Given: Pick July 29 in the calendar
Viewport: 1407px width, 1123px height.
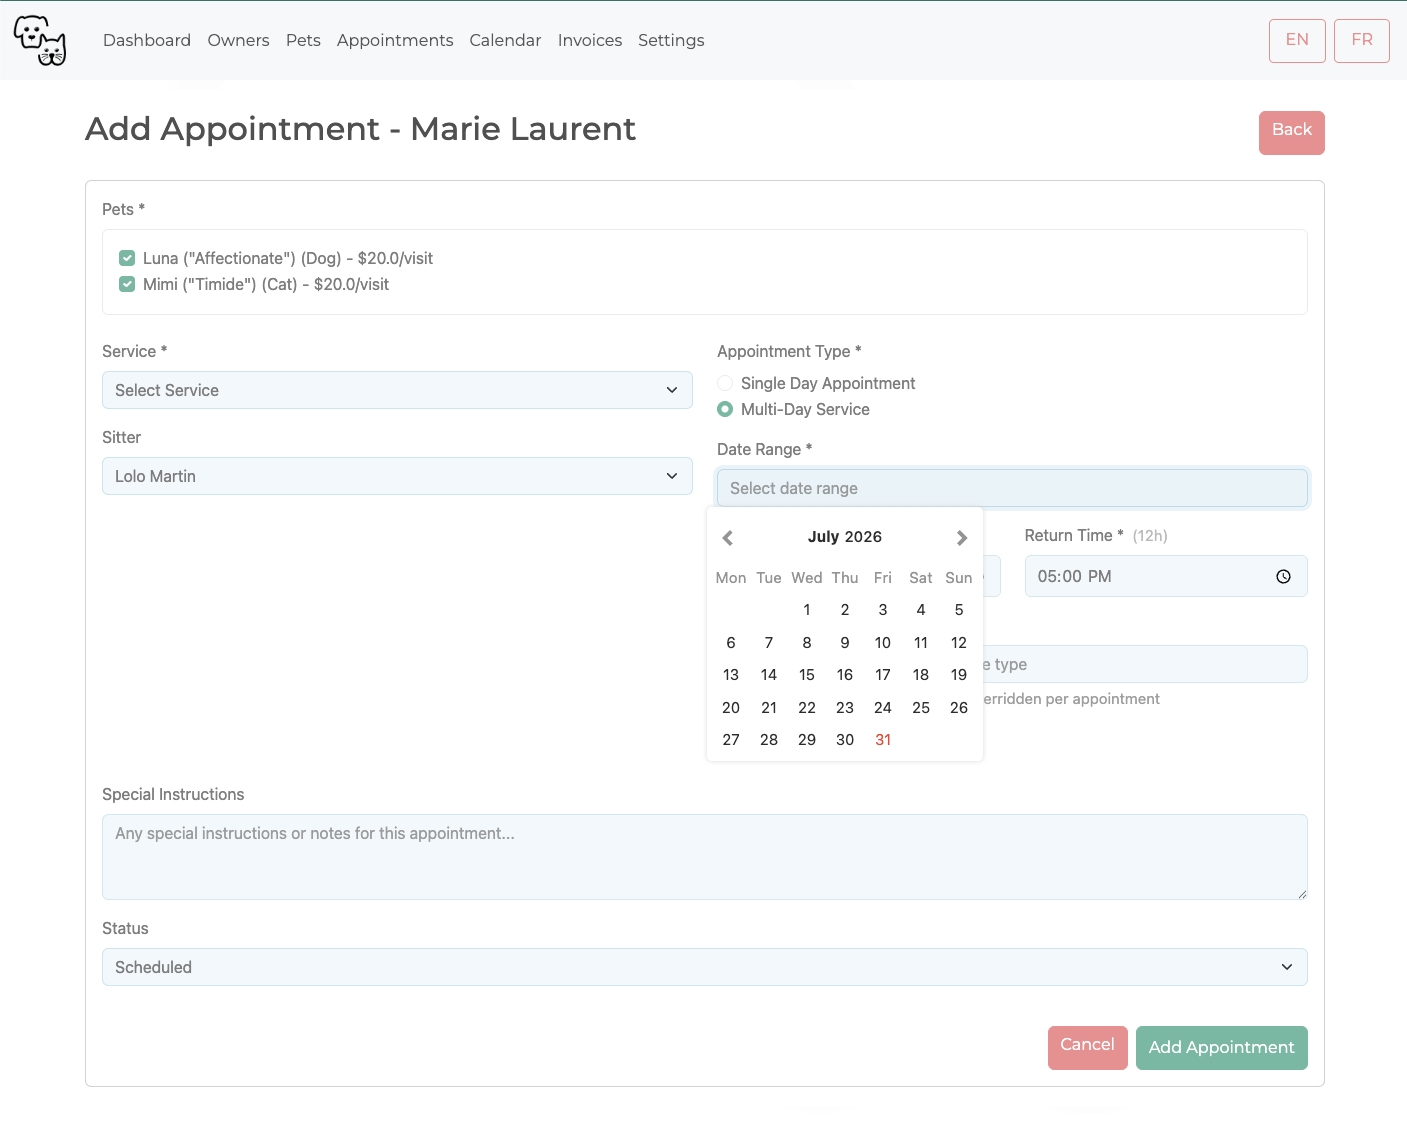Looking at the screenshot, I should point(807,740).
